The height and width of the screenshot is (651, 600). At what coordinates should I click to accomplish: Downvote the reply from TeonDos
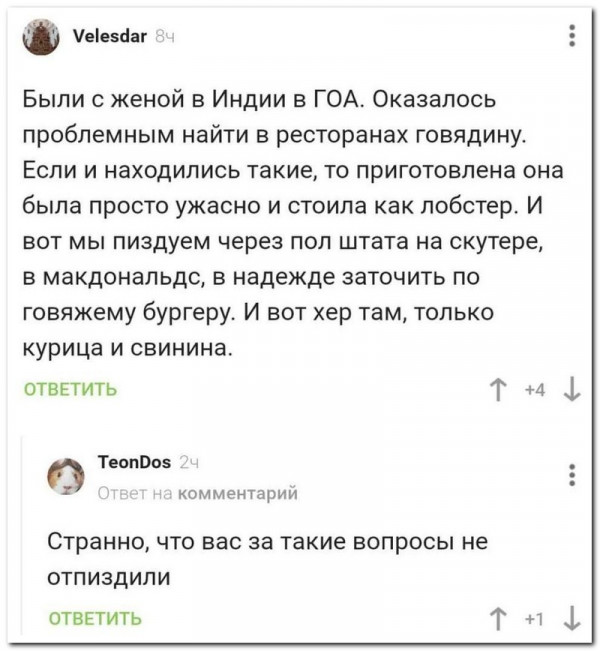(x=570, y=618)
